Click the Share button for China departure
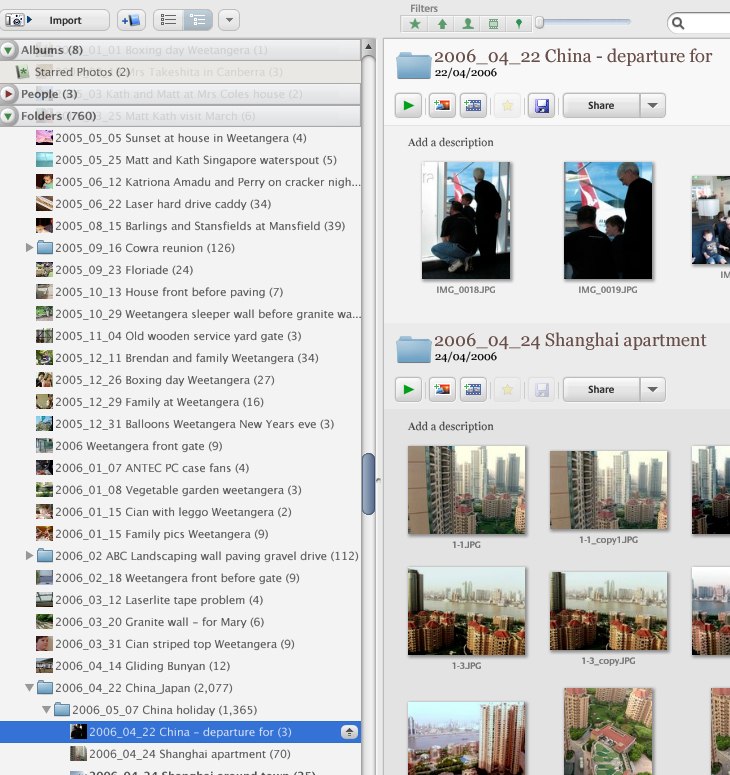 click(601, 105)
